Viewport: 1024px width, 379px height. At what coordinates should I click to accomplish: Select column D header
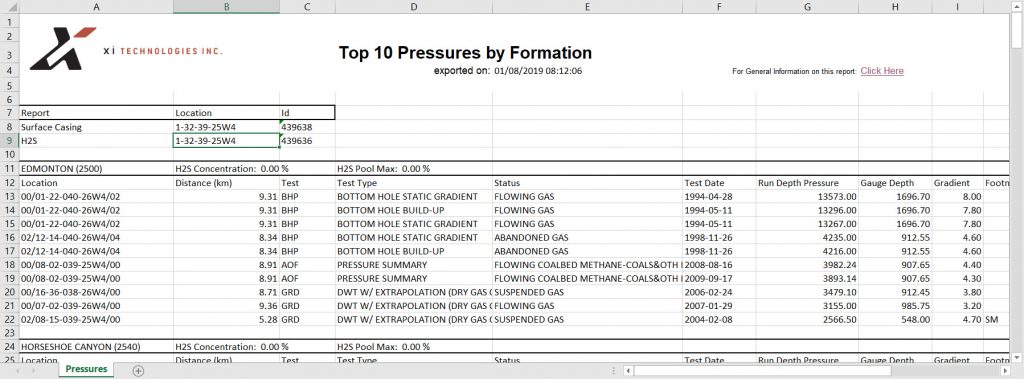(x=413, y=7)
